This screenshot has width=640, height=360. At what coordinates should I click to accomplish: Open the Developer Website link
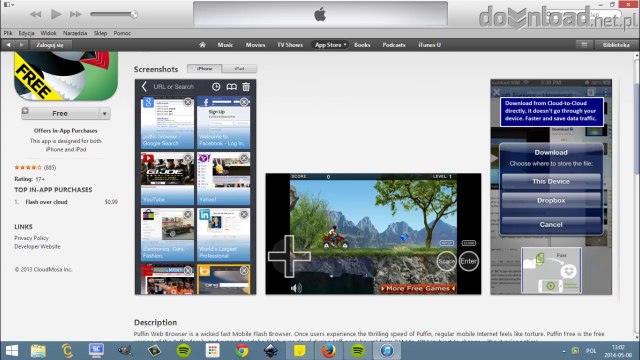click(x=37, y=247)
